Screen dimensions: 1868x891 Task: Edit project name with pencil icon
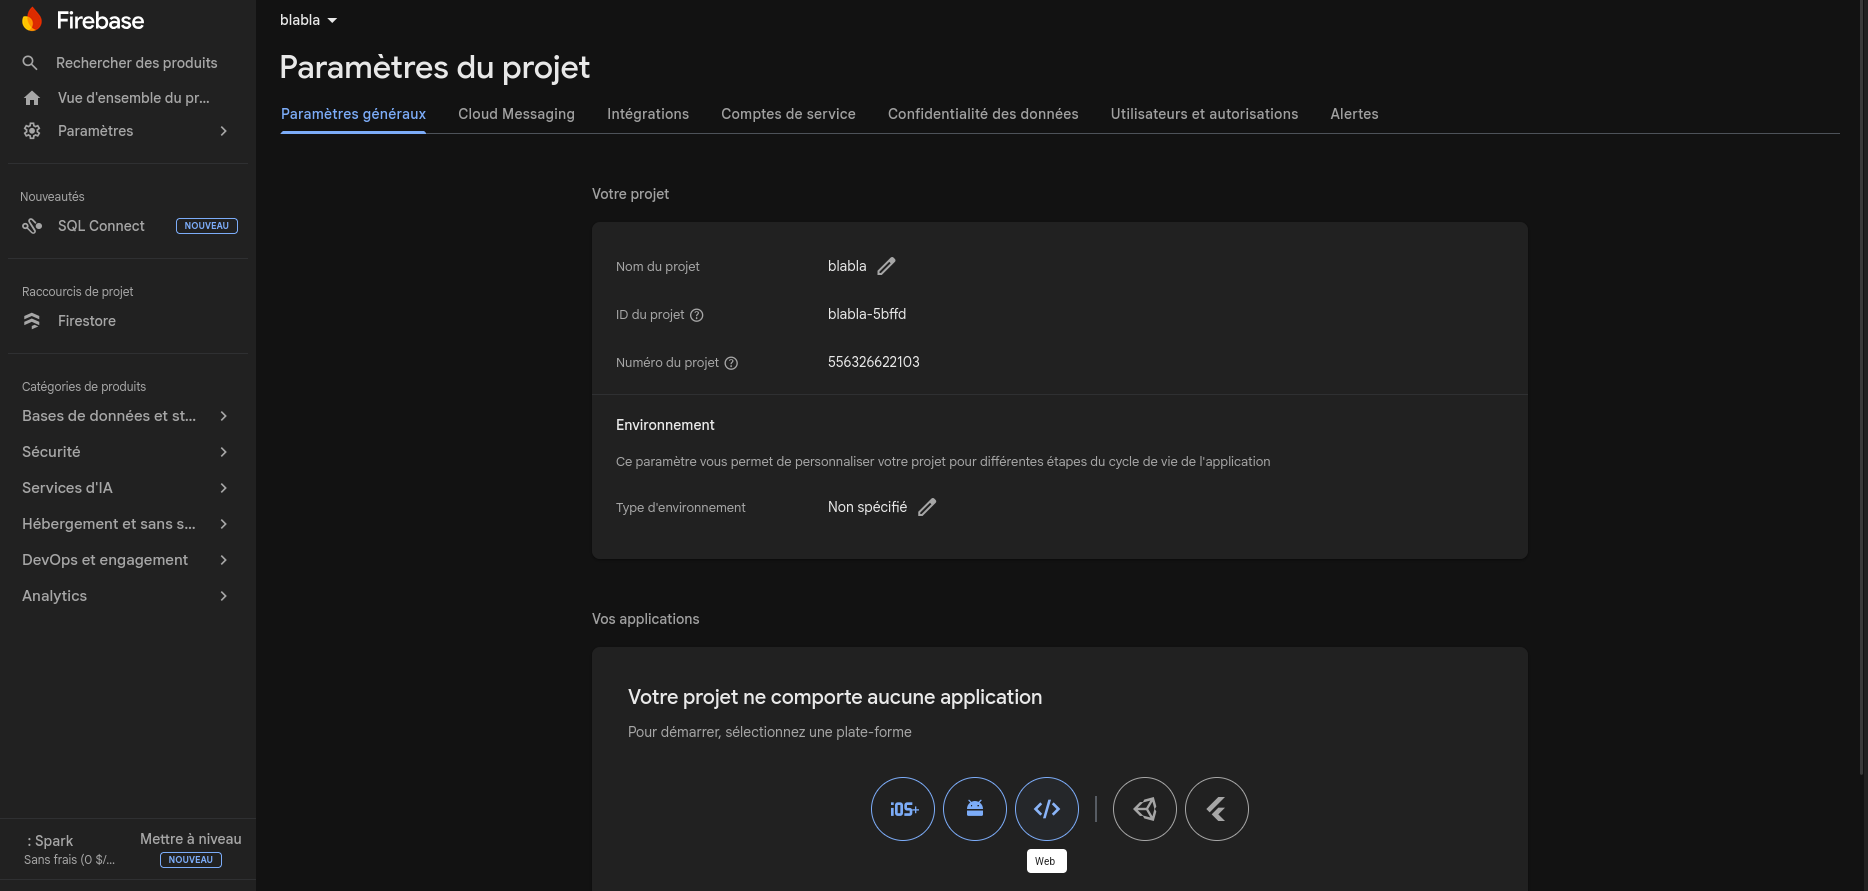click(x=886, y=266)
